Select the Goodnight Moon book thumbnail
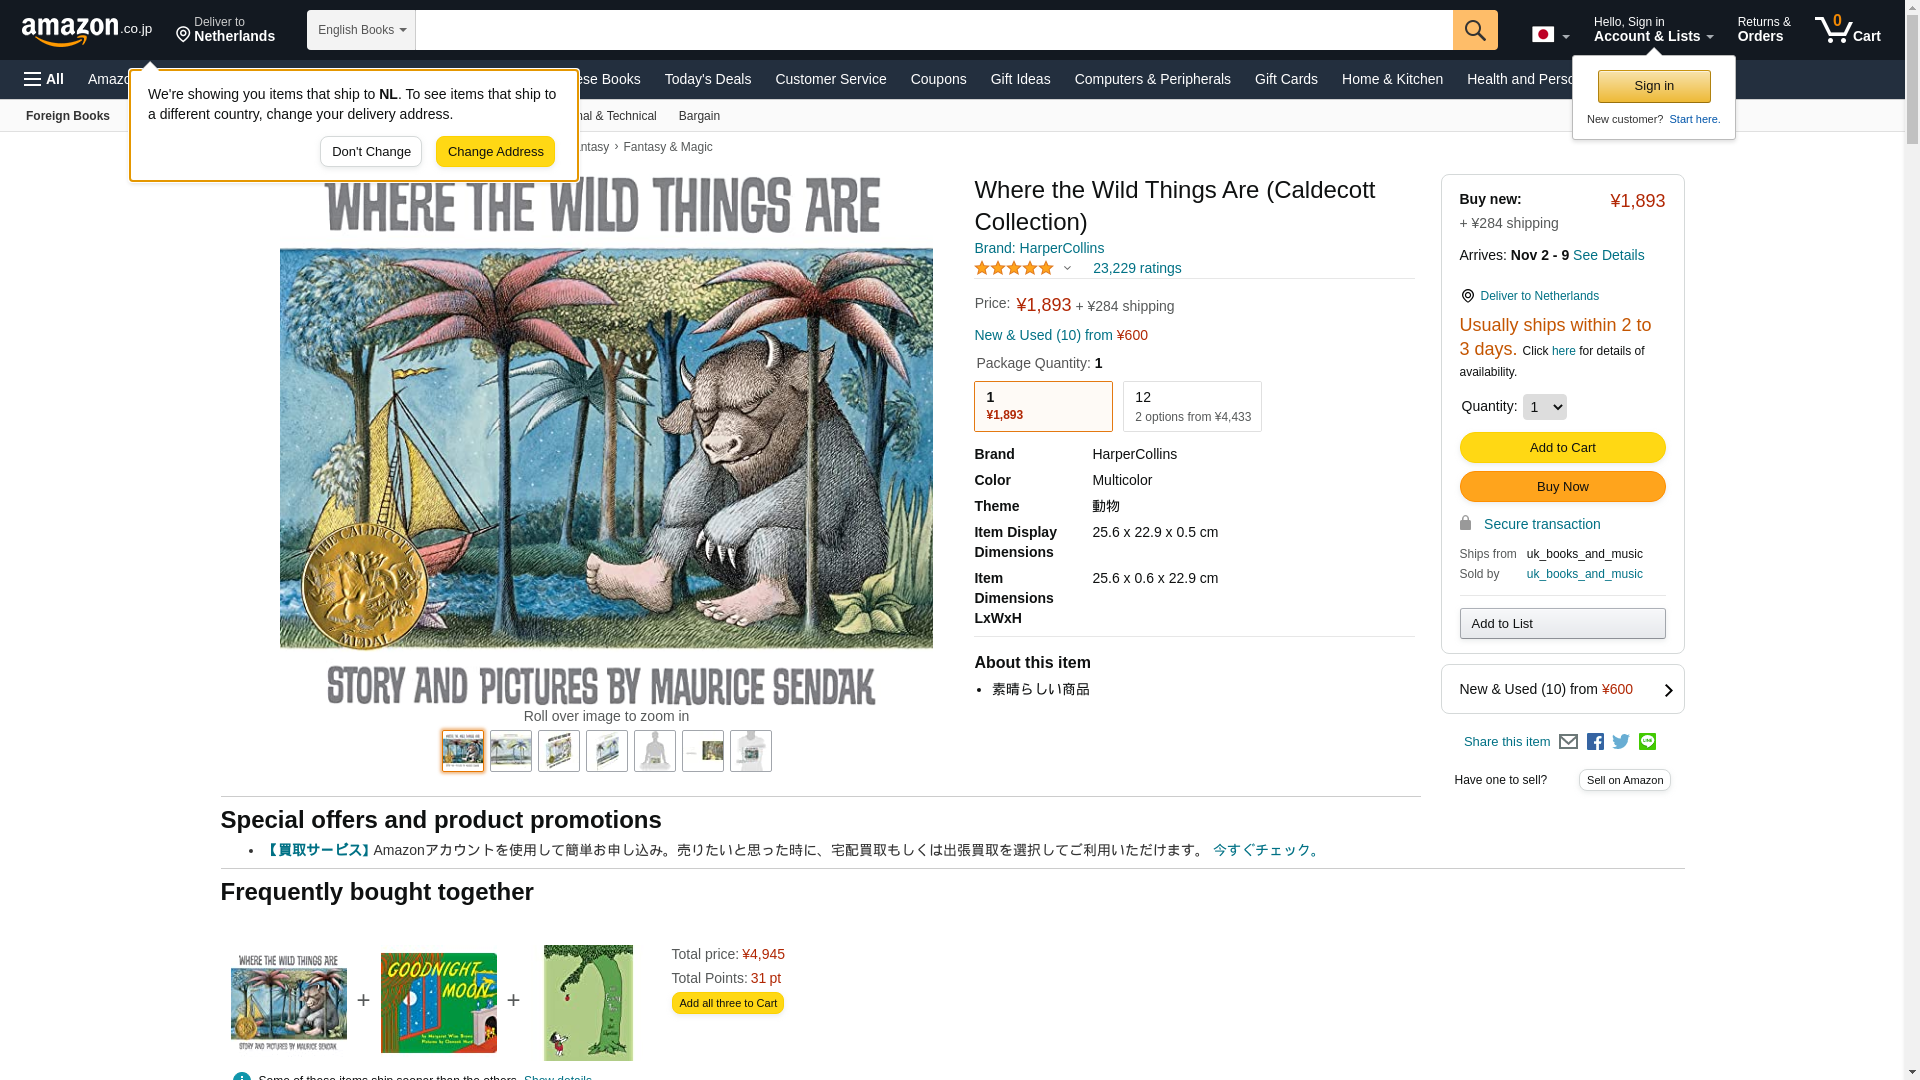 pos(438,1002)
